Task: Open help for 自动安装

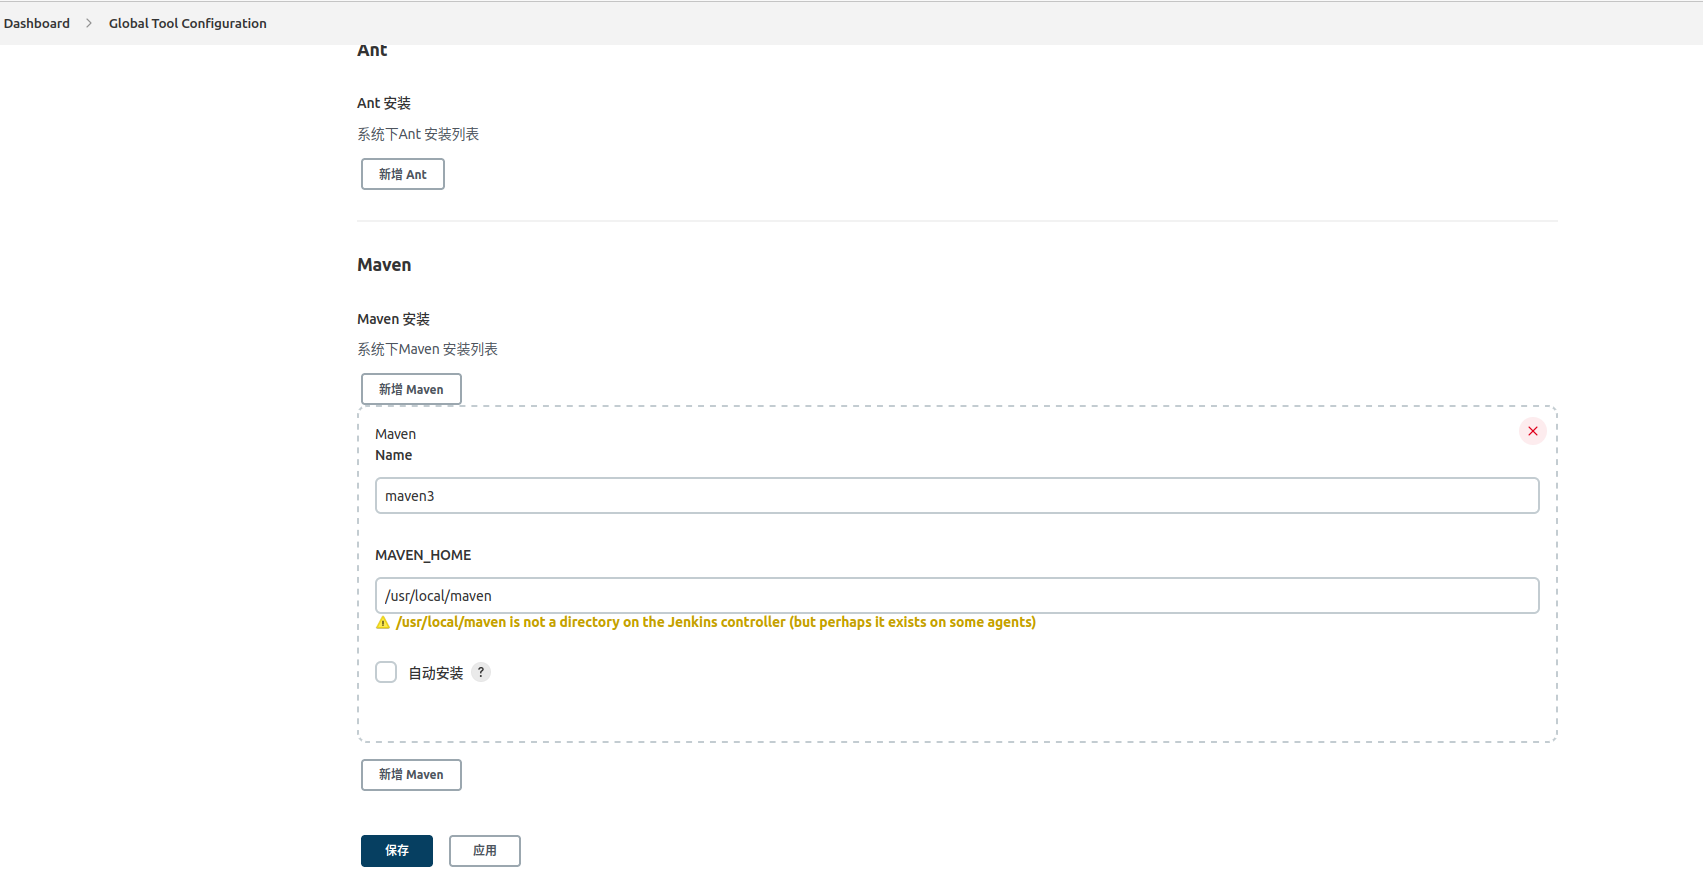Action: (481, 672)
